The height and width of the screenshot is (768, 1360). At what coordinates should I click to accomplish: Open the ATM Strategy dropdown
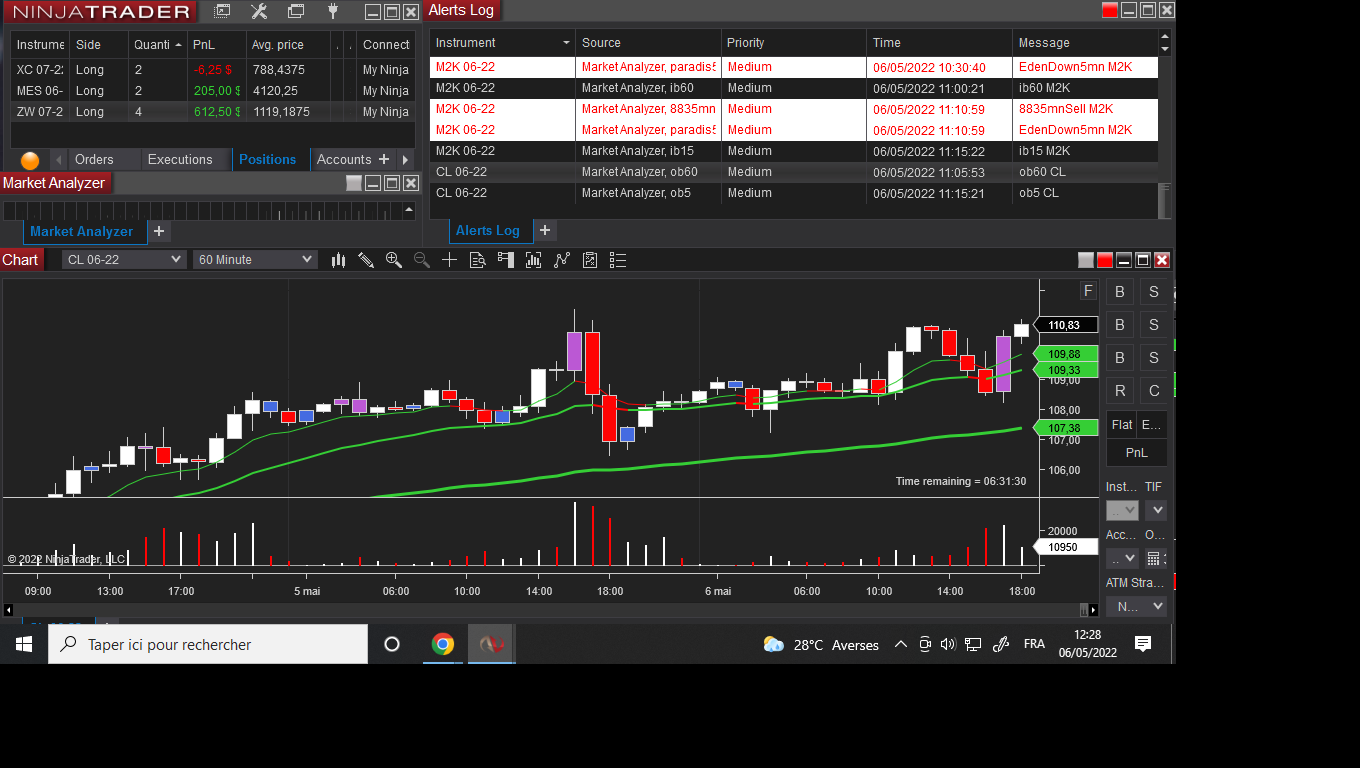(x=1137, y=607)
